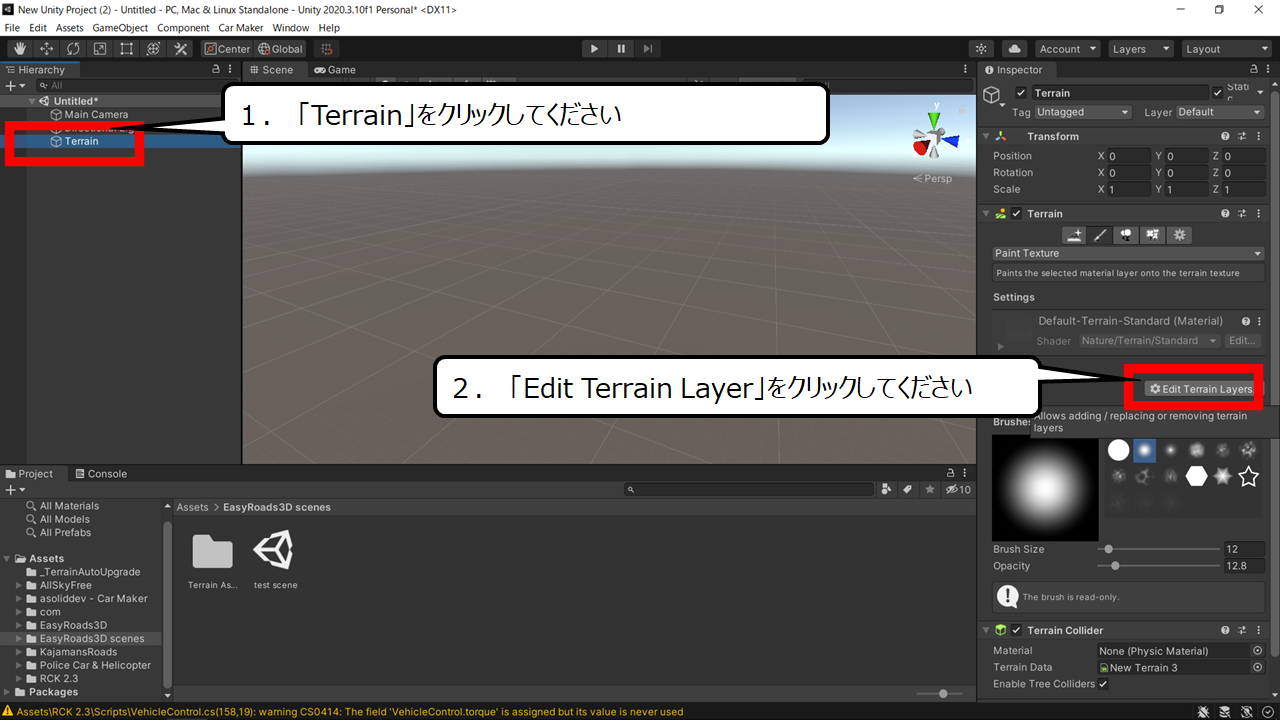Screen dimensions: 1280x720
Task: Select Paint Terrain brush tool icon
Action: (1101, 235)
